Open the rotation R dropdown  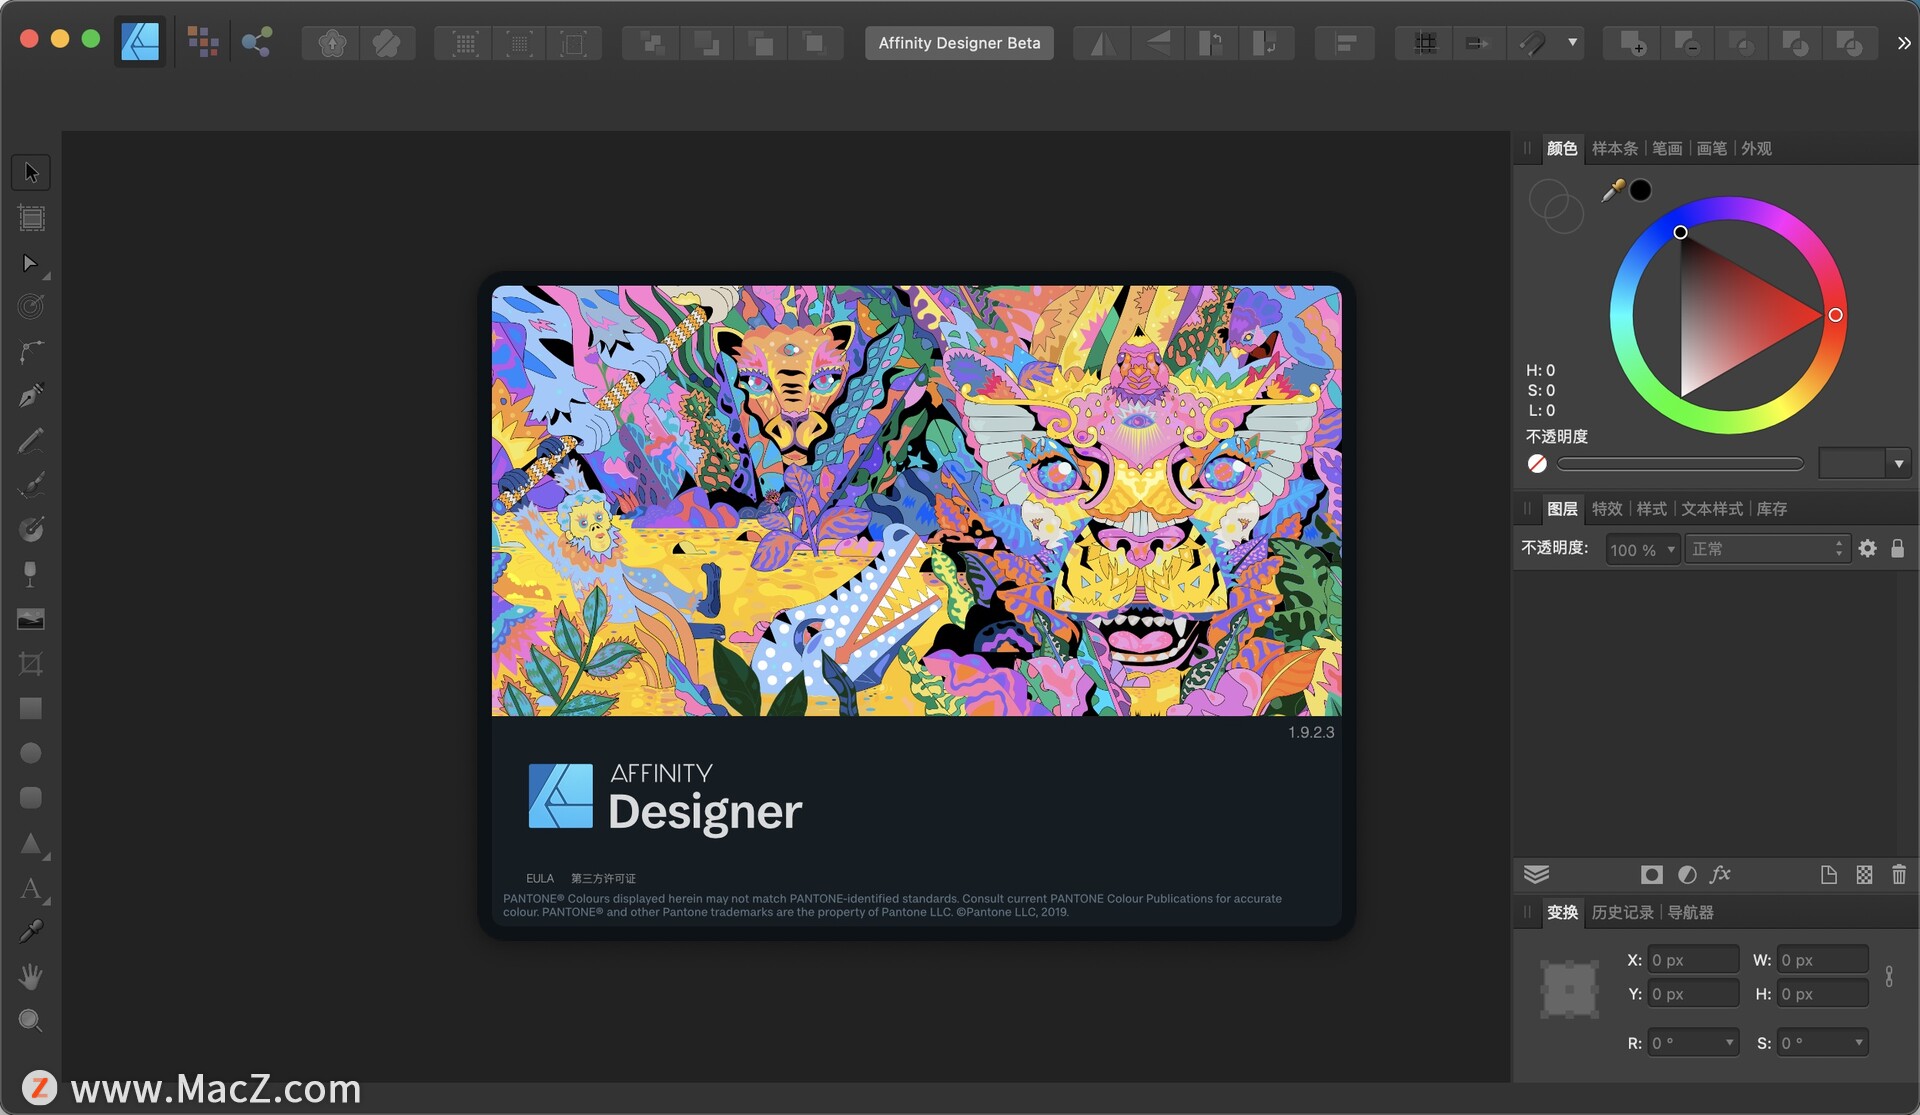[1729, 1043]
